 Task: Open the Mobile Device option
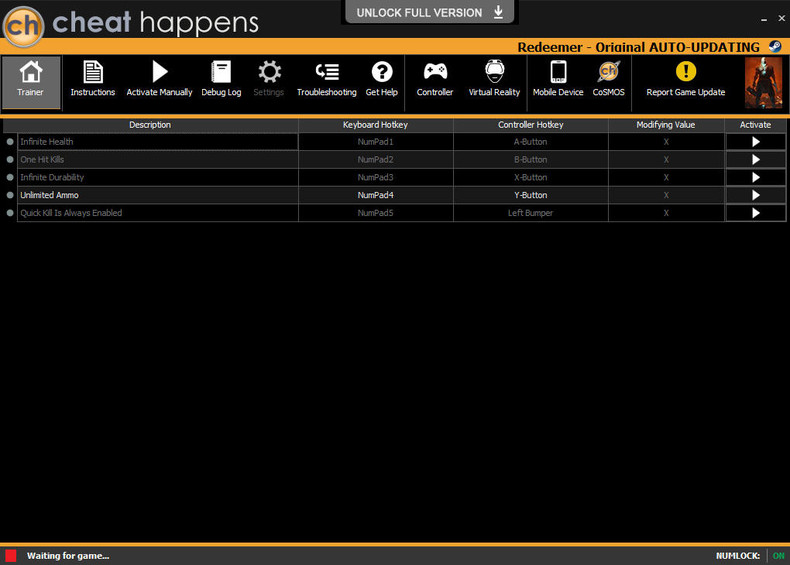click(x=558, y=79)
